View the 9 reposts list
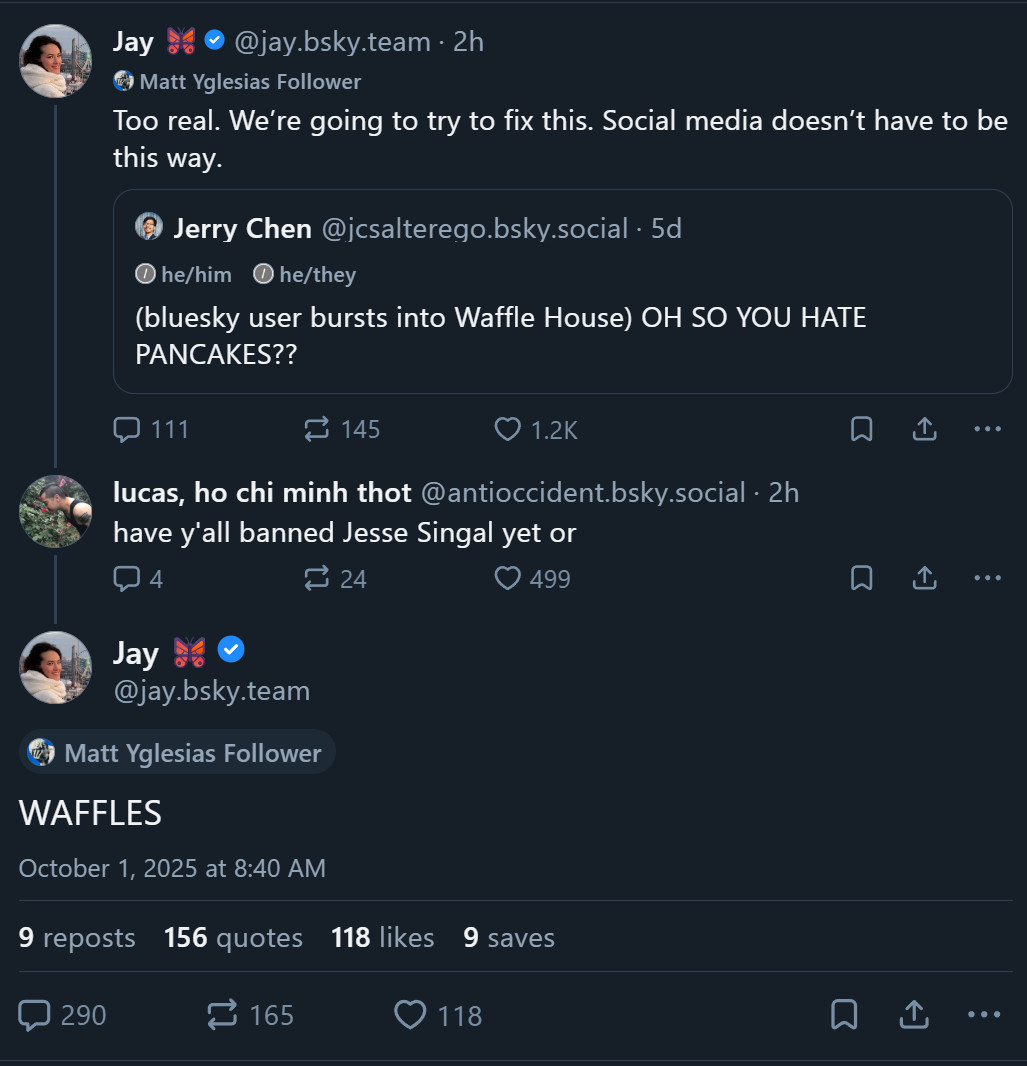Image resolution: width=1027 pixels, height=1066 pixels. (x=77, y=938)
